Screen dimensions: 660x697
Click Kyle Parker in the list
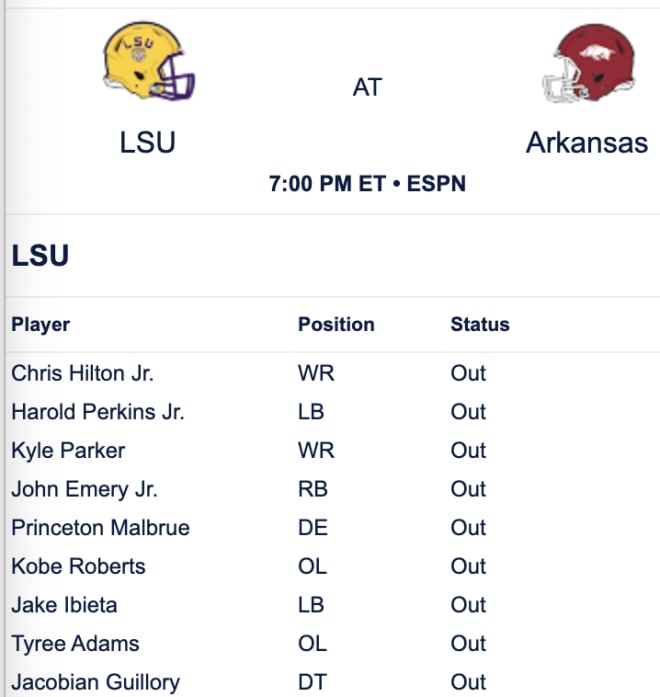click(68, 450)
